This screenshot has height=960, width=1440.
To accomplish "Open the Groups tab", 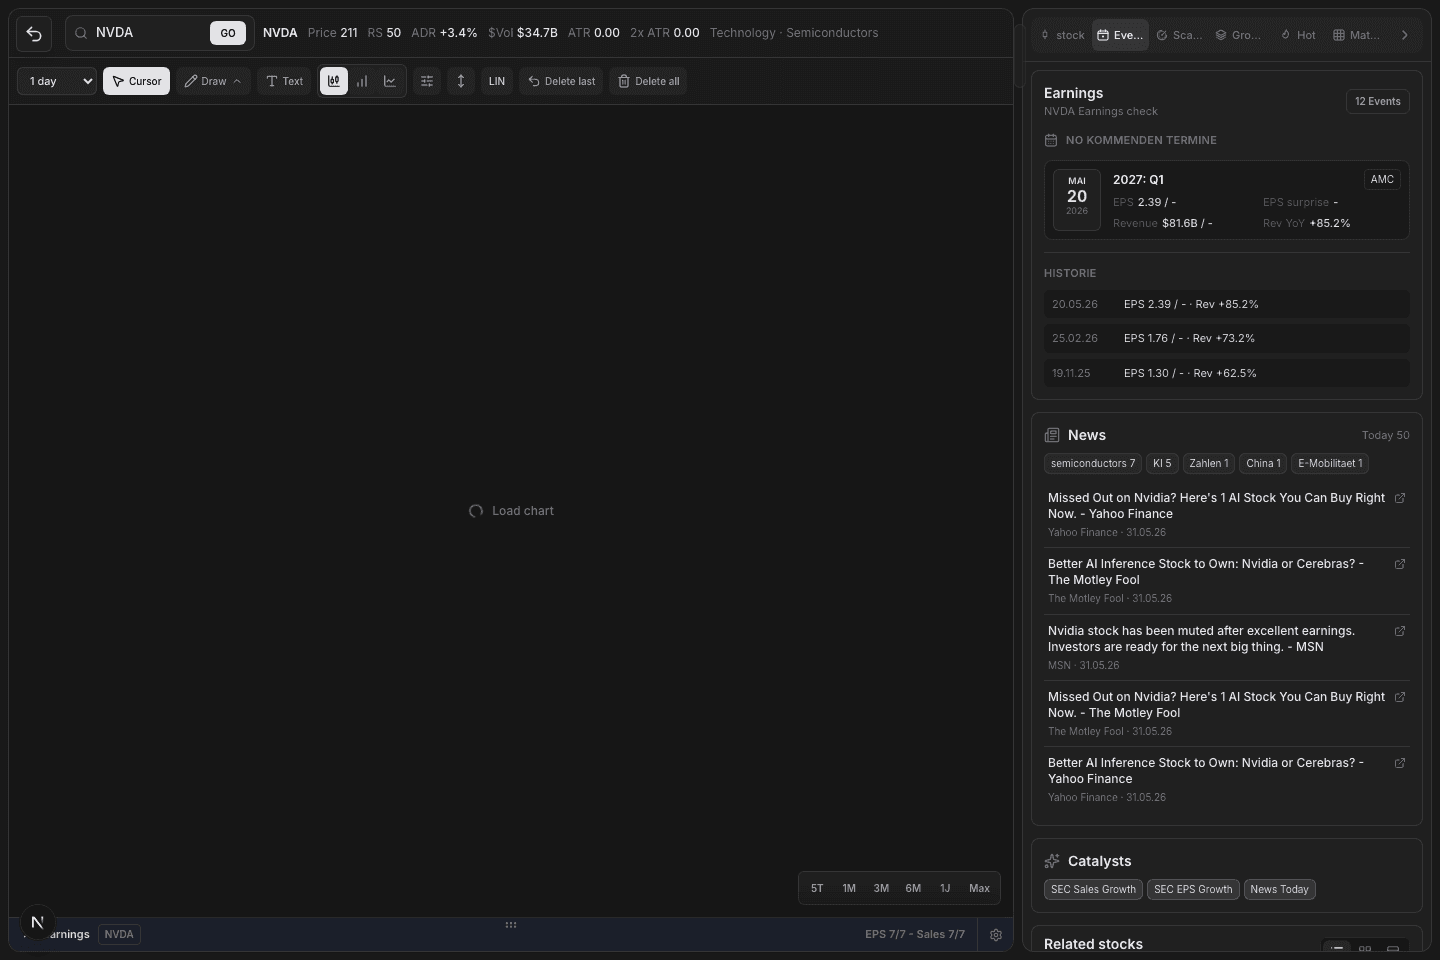I will (x=1238, y=35).
